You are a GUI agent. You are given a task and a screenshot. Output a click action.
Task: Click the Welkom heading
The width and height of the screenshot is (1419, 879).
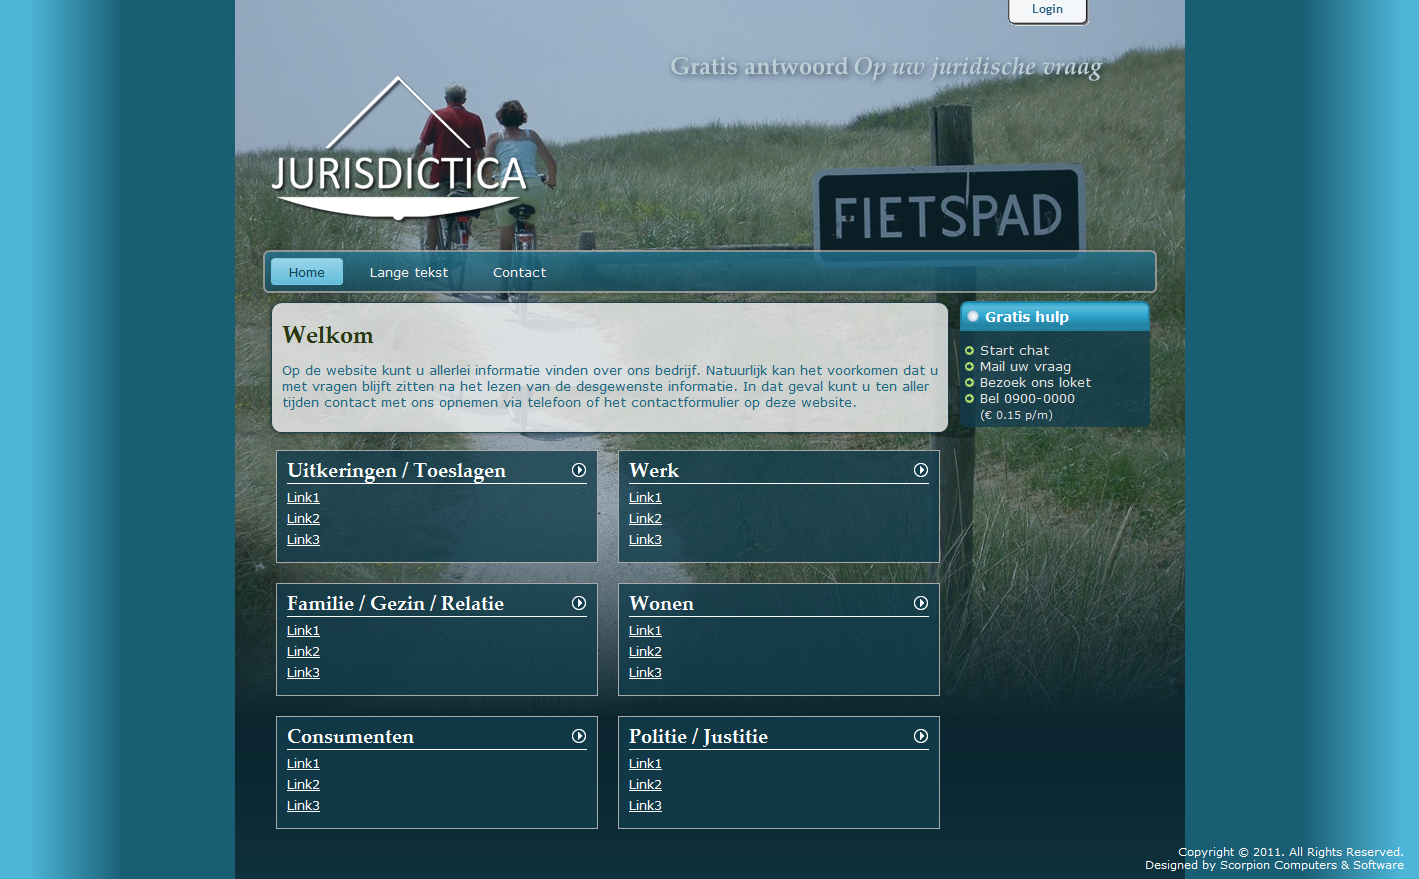click(x=328, y=335)
